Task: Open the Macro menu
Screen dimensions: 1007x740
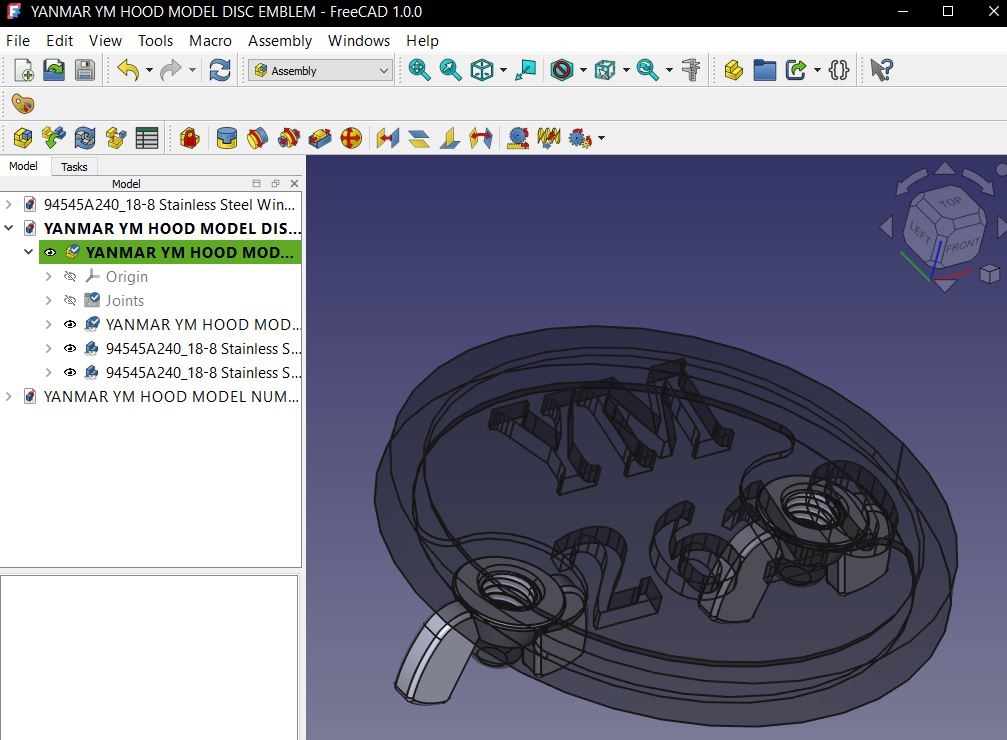Action: coord(210,40)
